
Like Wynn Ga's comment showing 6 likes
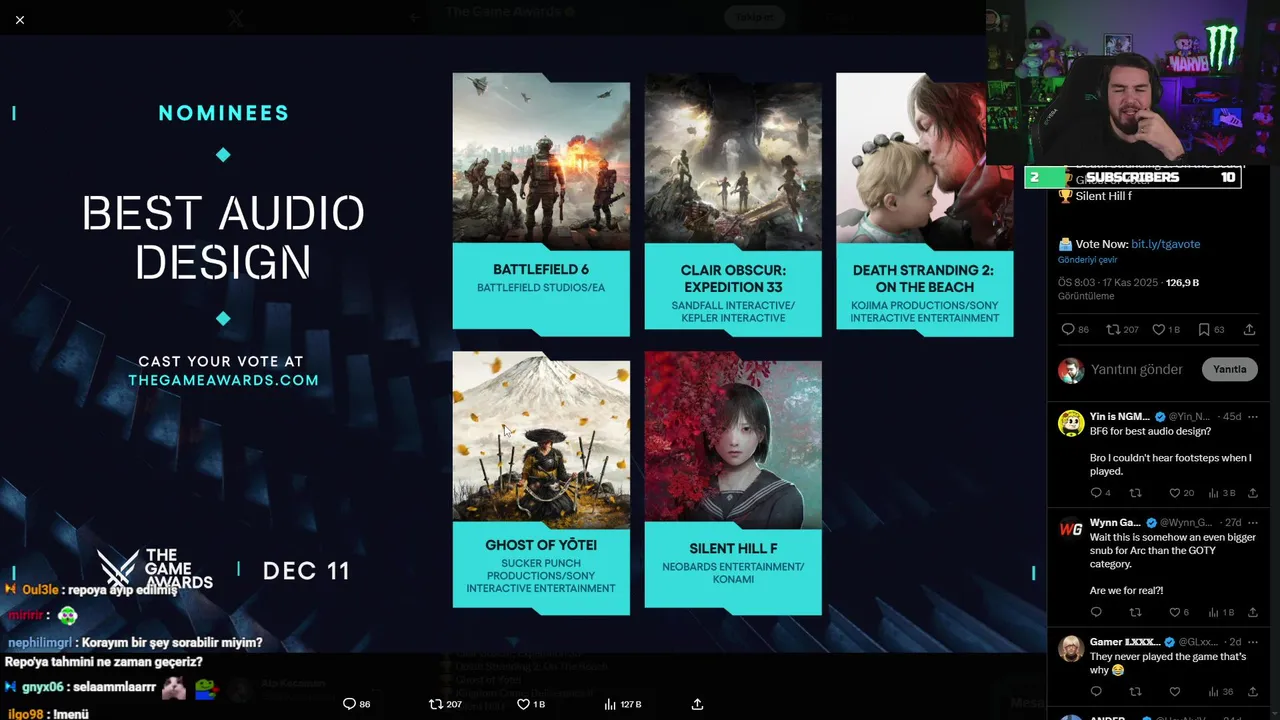point(1179,612)
